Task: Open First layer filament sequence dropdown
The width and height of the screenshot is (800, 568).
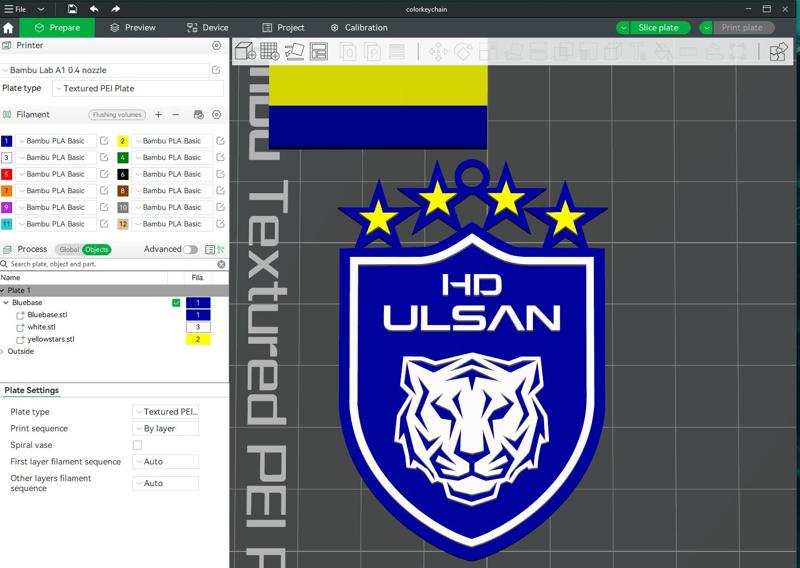Action: [165, 461]
